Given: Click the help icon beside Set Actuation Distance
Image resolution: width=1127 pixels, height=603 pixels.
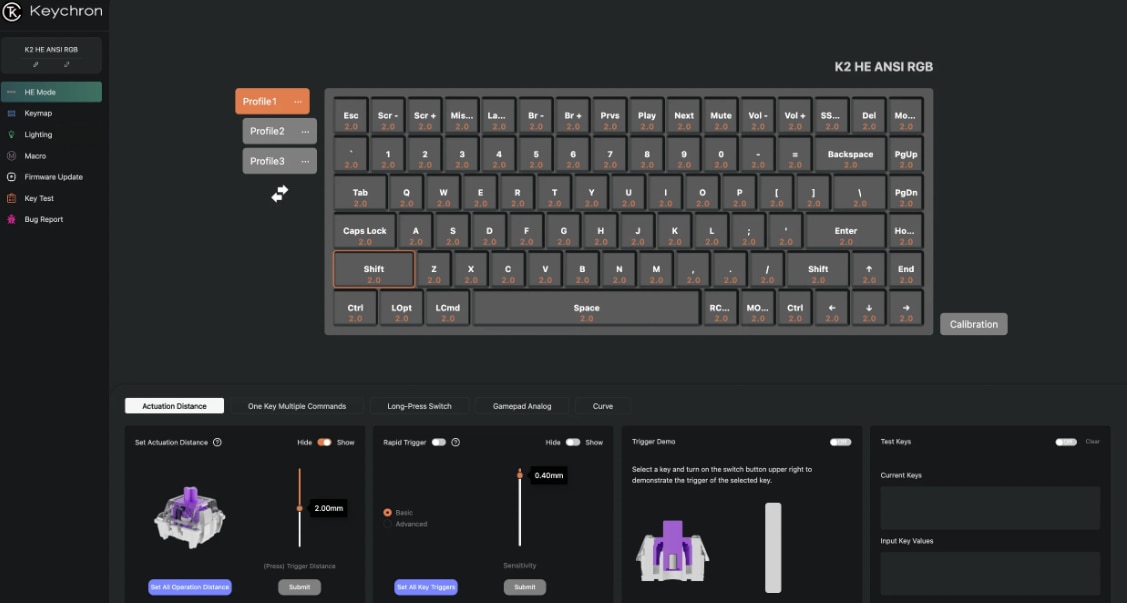Looking at the screenshot, I should coord(217,442).
